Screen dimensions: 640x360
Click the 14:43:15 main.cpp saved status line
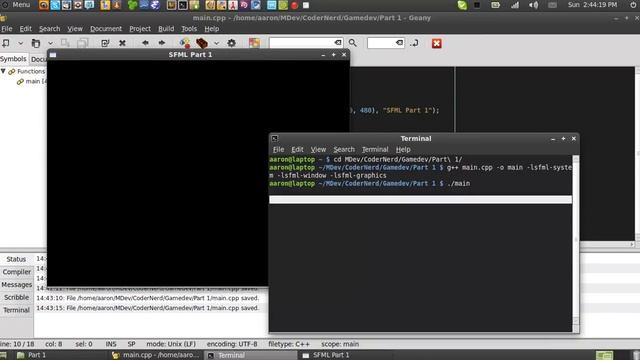[148, 308]
